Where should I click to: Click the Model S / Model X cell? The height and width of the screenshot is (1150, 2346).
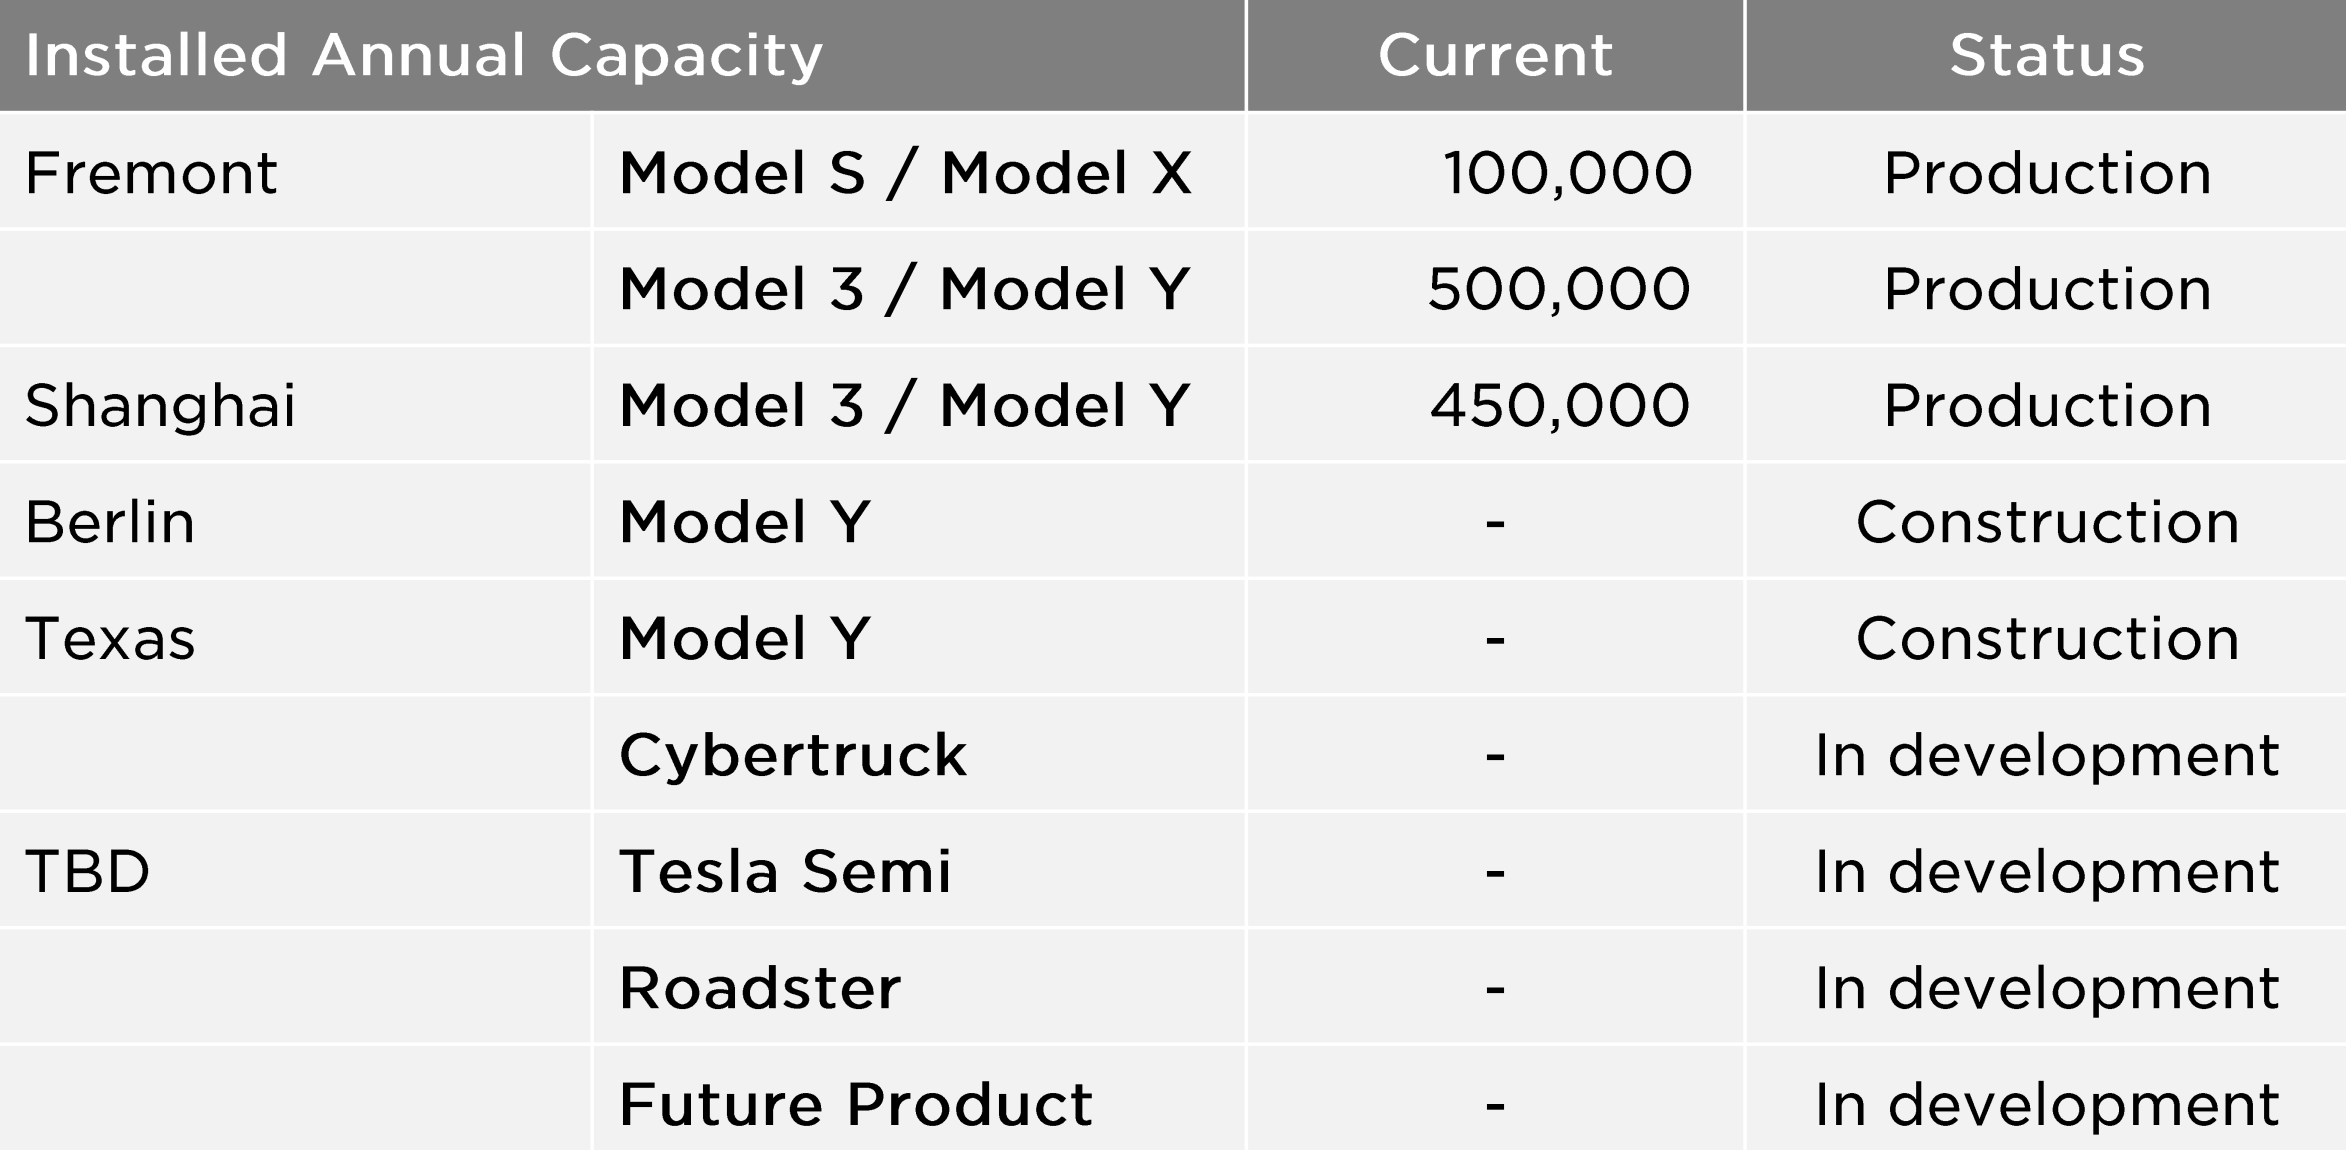(905, 173)
